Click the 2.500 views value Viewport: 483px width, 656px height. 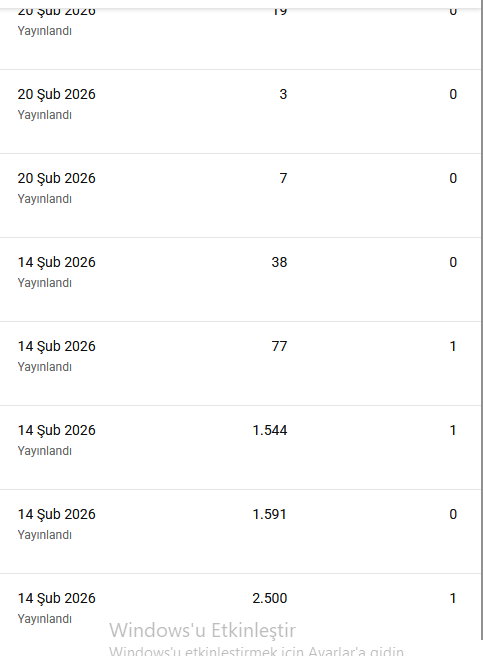click(x=270, y=598)
